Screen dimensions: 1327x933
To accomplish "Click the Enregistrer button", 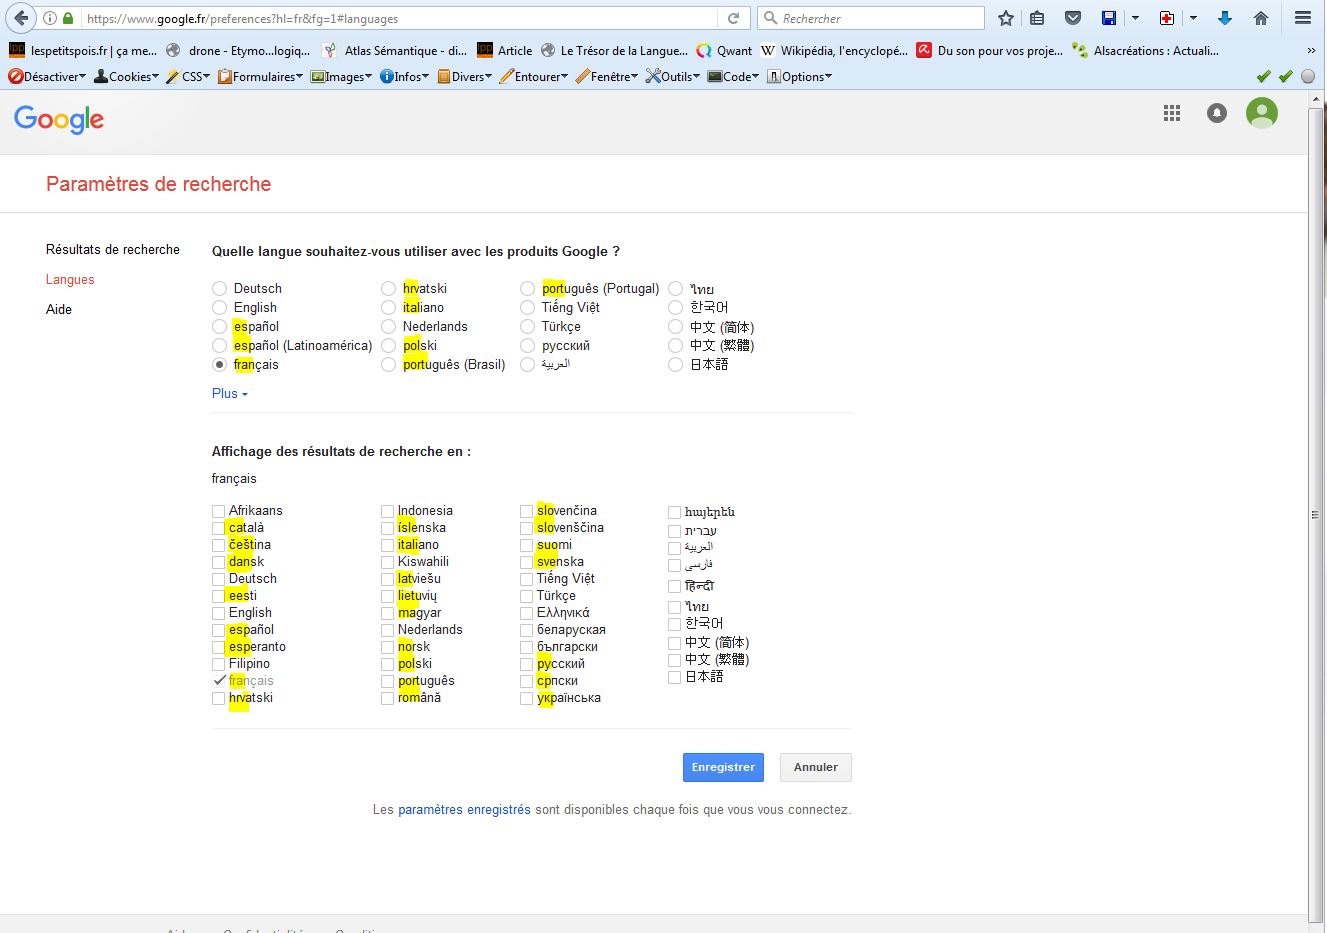I will (x=723, y=768).
